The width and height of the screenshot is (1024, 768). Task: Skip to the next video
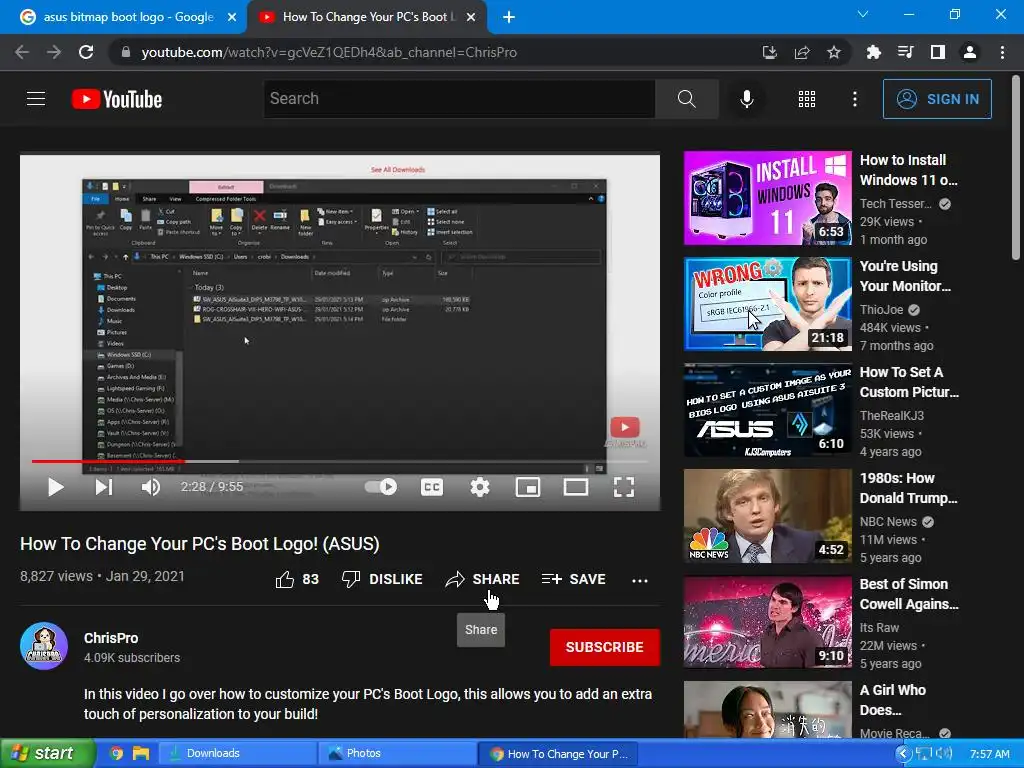103,487
